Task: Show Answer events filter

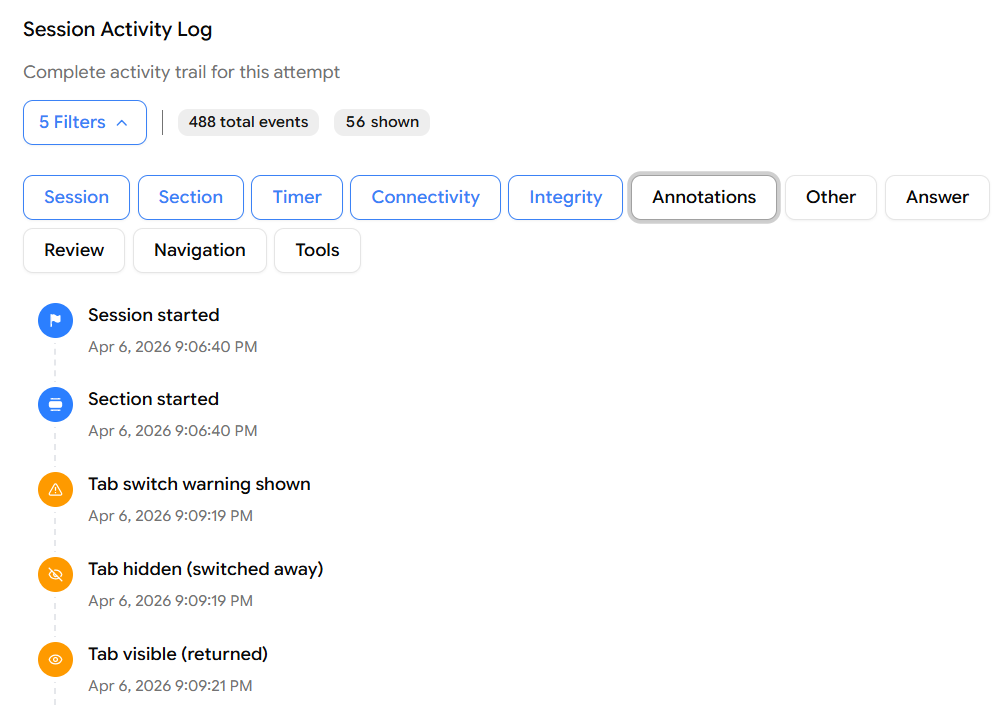Action: [937, 197]
